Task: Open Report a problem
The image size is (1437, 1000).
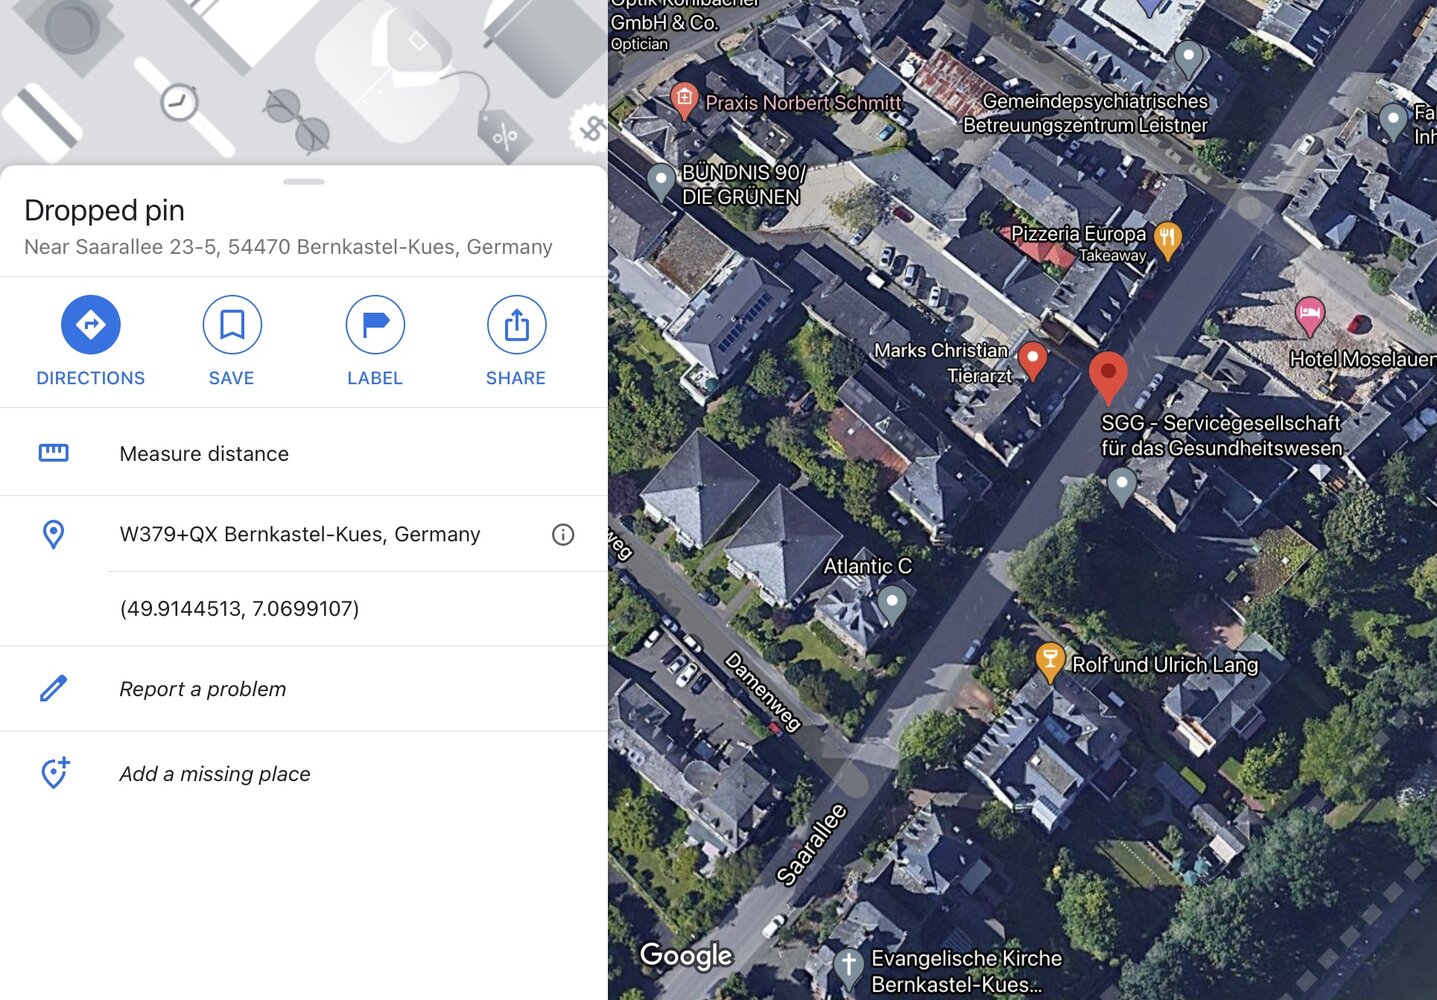Action: 304,689
